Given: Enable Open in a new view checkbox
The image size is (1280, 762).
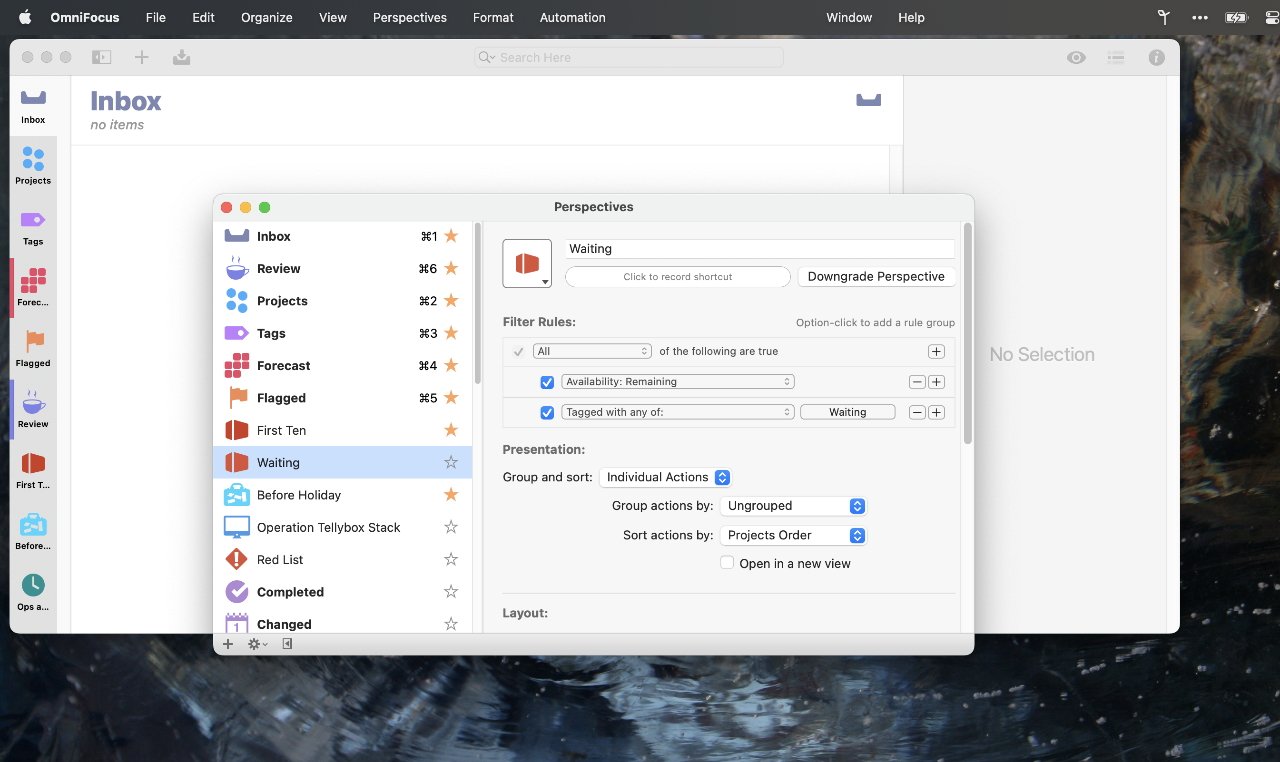Looking at the screenshot, I should coord(727,563).
